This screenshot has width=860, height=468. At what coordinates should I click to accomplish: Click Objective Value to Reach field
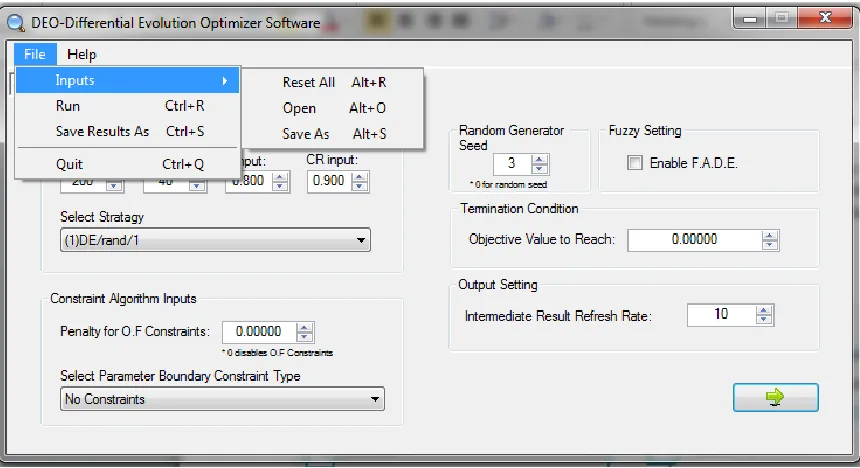[x=694, y=240]
